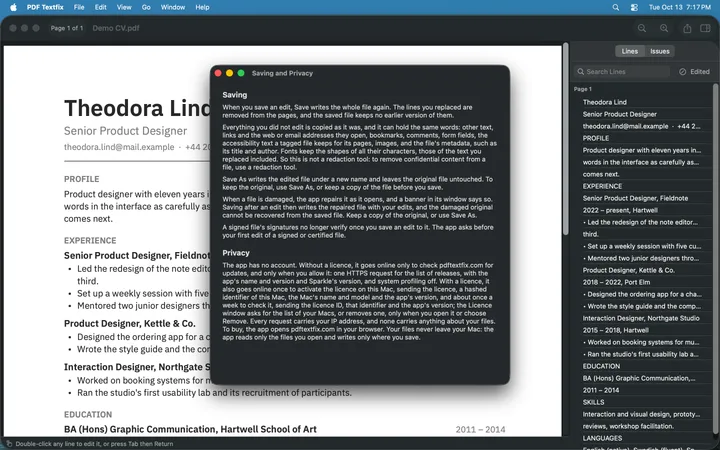720x450 pixels.
Task: Click the PROFILE heading on the PDF page
Action: coord(81,179)
